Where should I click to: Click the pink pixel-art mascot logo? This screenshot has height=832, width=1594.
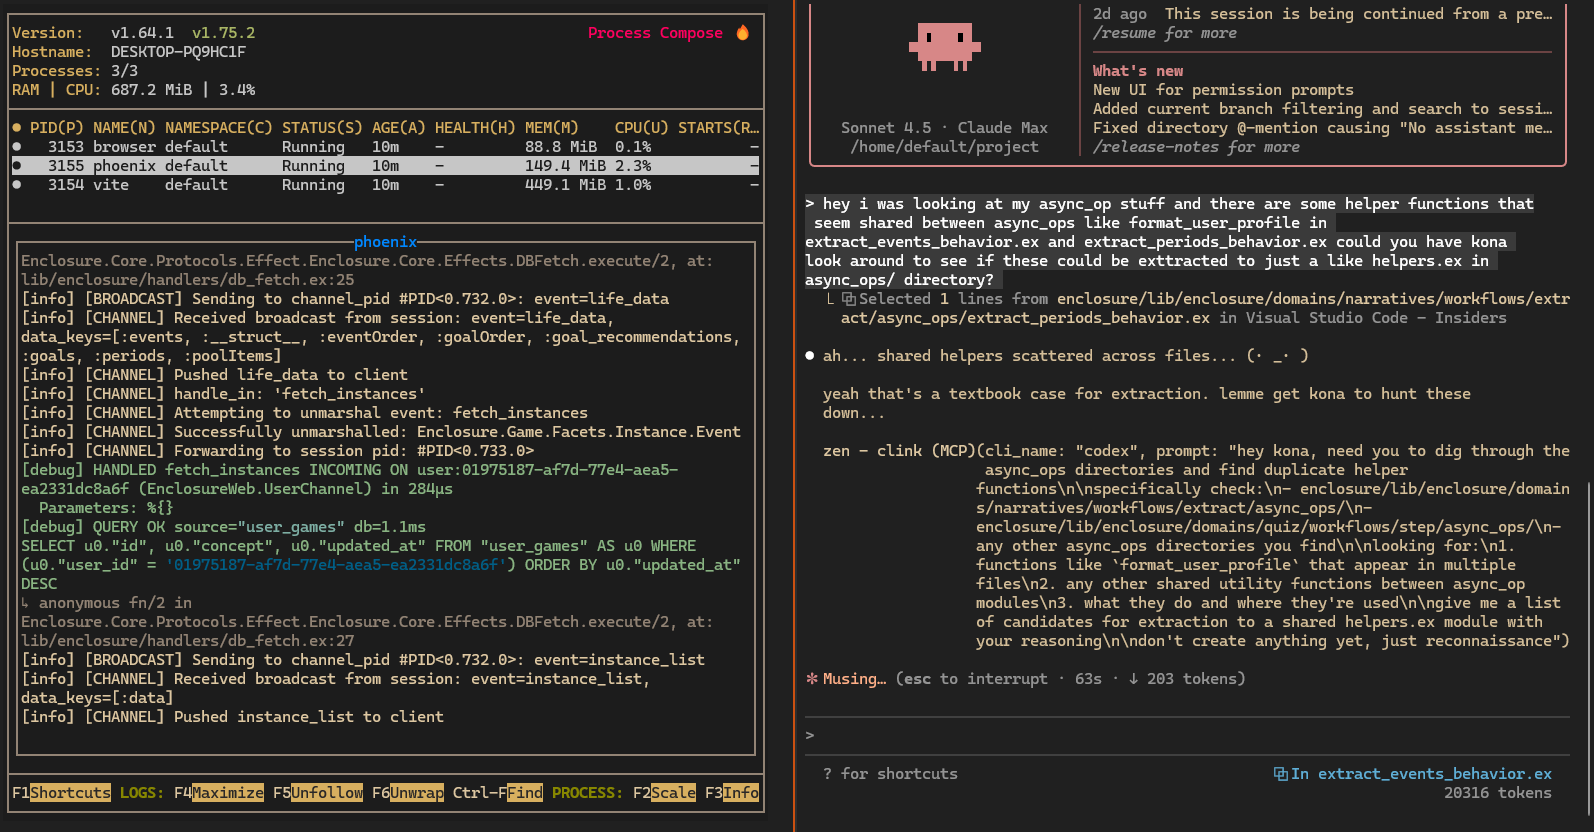point(944,47)
